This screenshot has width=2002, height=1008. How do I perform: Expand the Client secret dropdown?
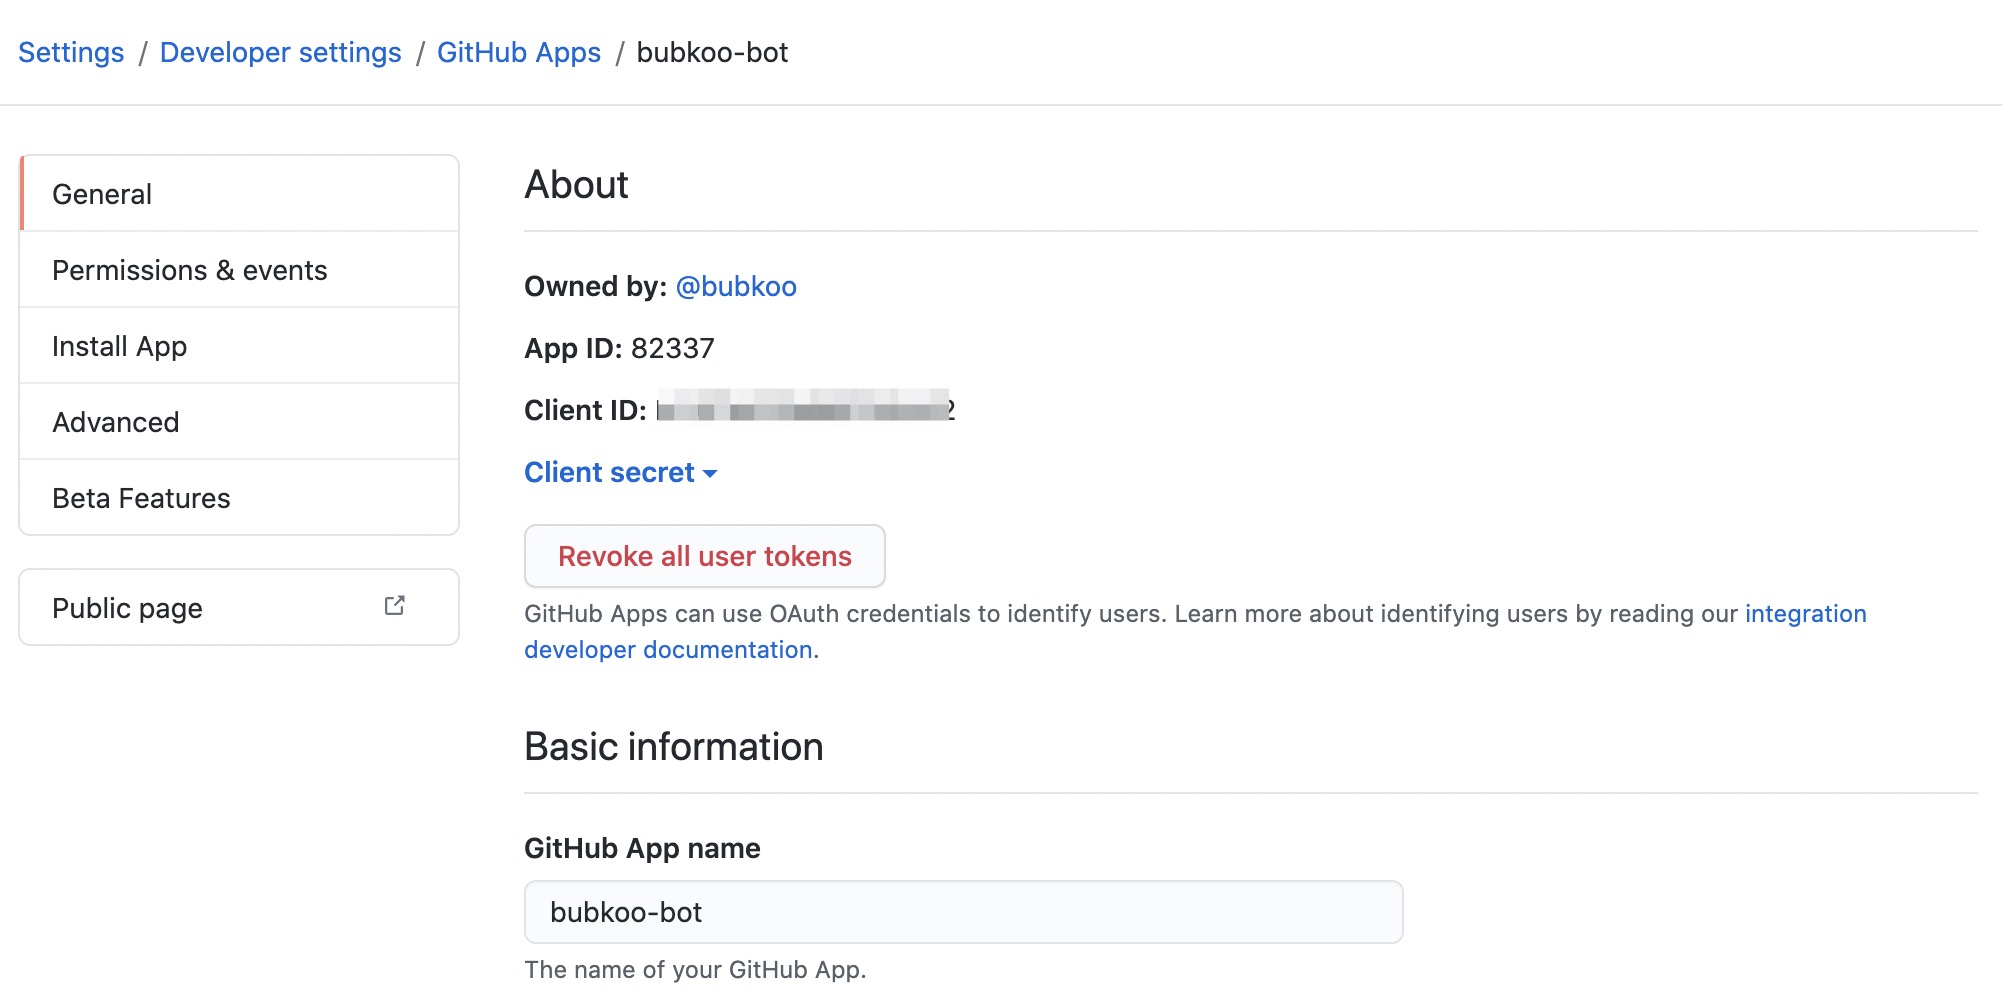(x=620, y=472)
